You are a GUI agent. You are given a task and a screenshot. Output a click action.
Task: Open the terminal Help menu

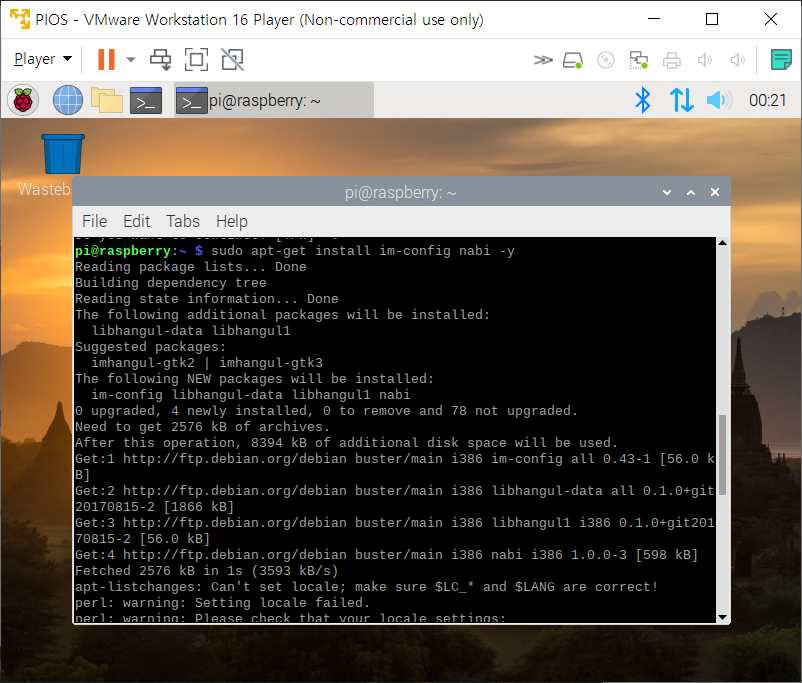(231, 221)
